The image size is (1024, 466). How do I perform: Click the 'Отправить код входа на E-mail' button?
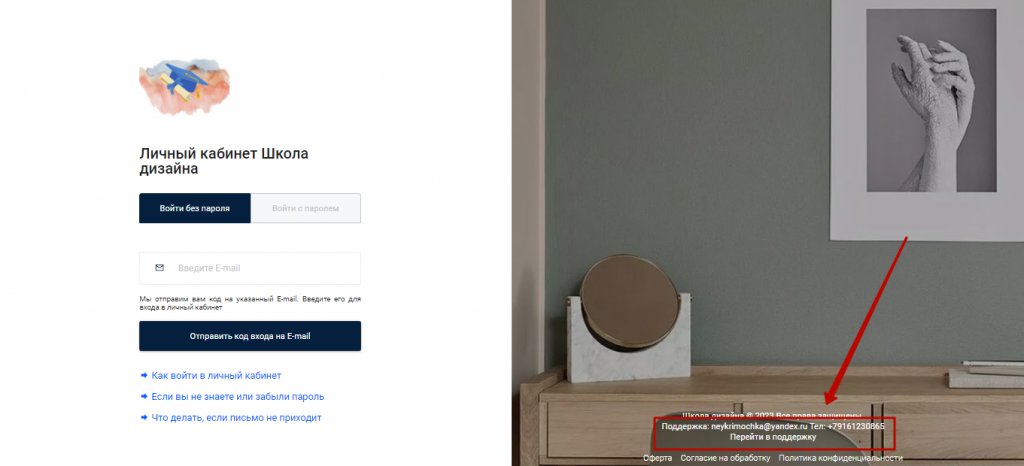[250, 336]
